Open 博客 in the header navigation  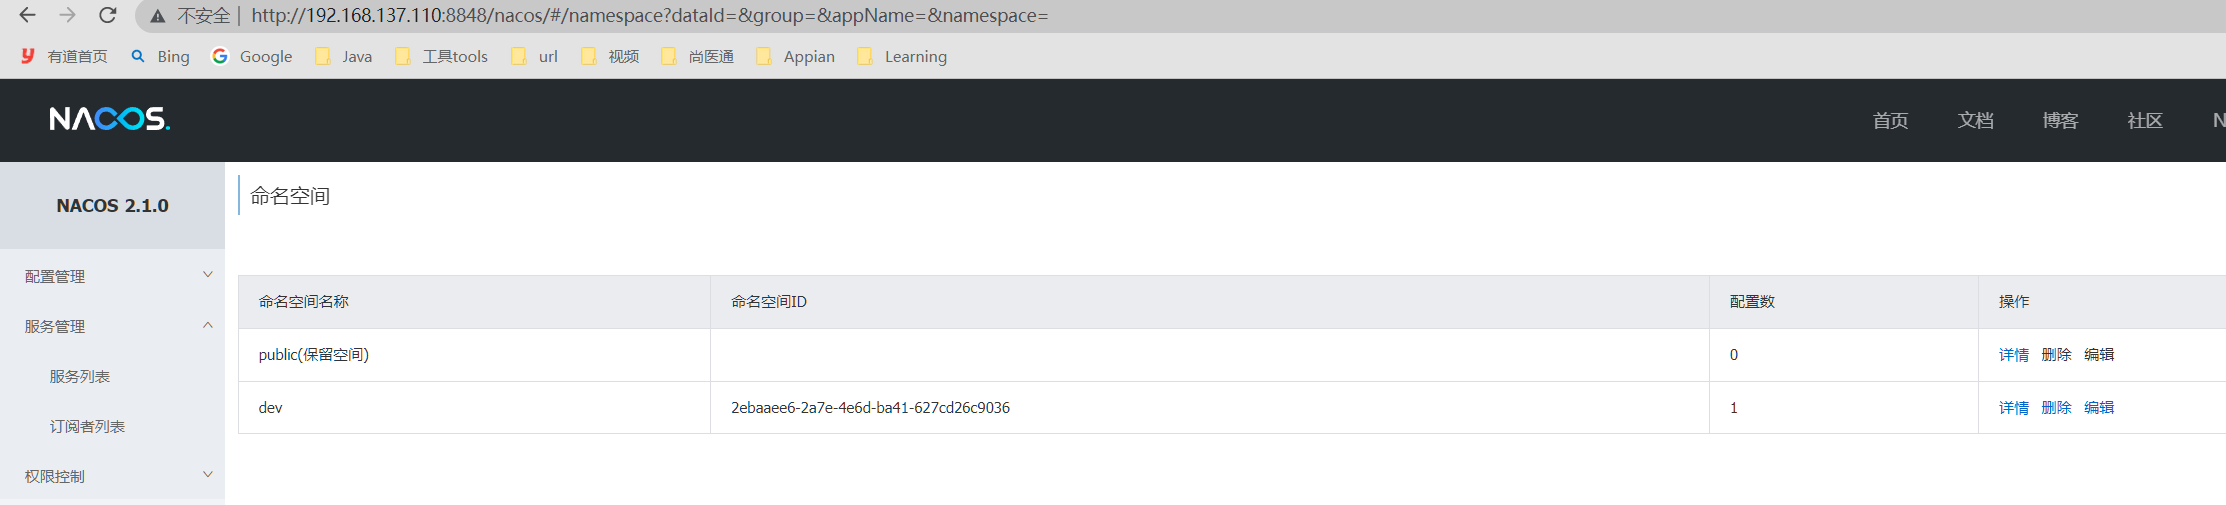tap(2060, 120)
